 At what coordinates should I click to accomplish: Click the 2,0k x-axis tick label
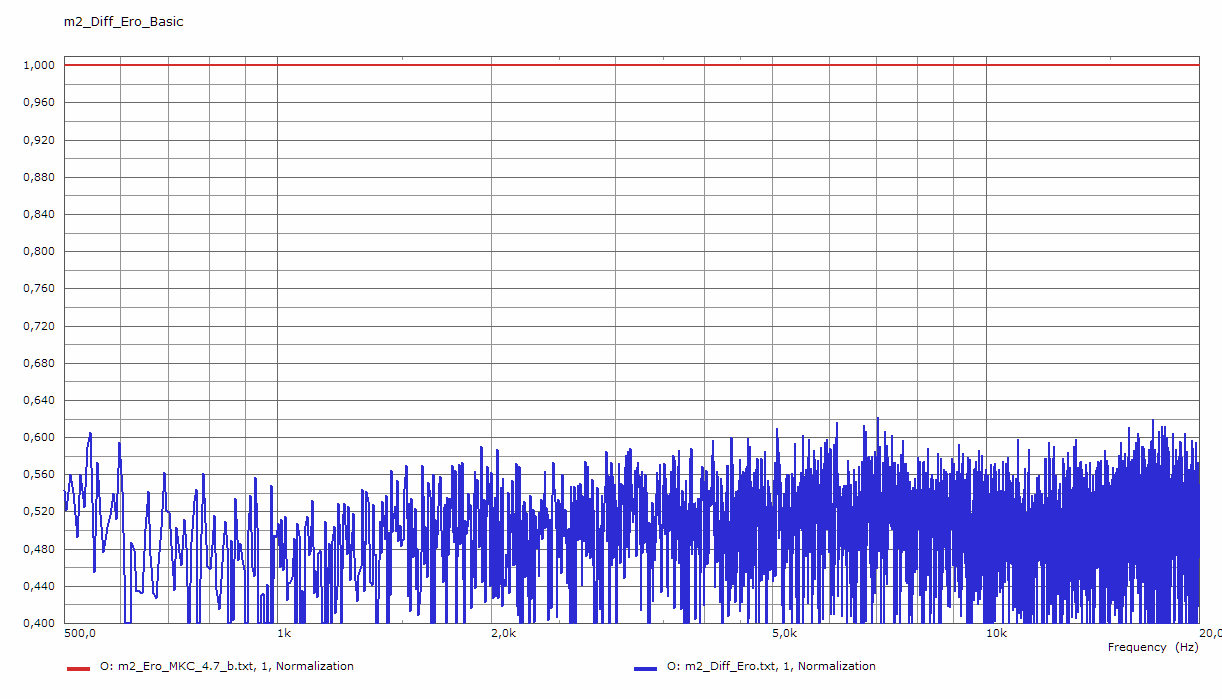coord(504,634)
